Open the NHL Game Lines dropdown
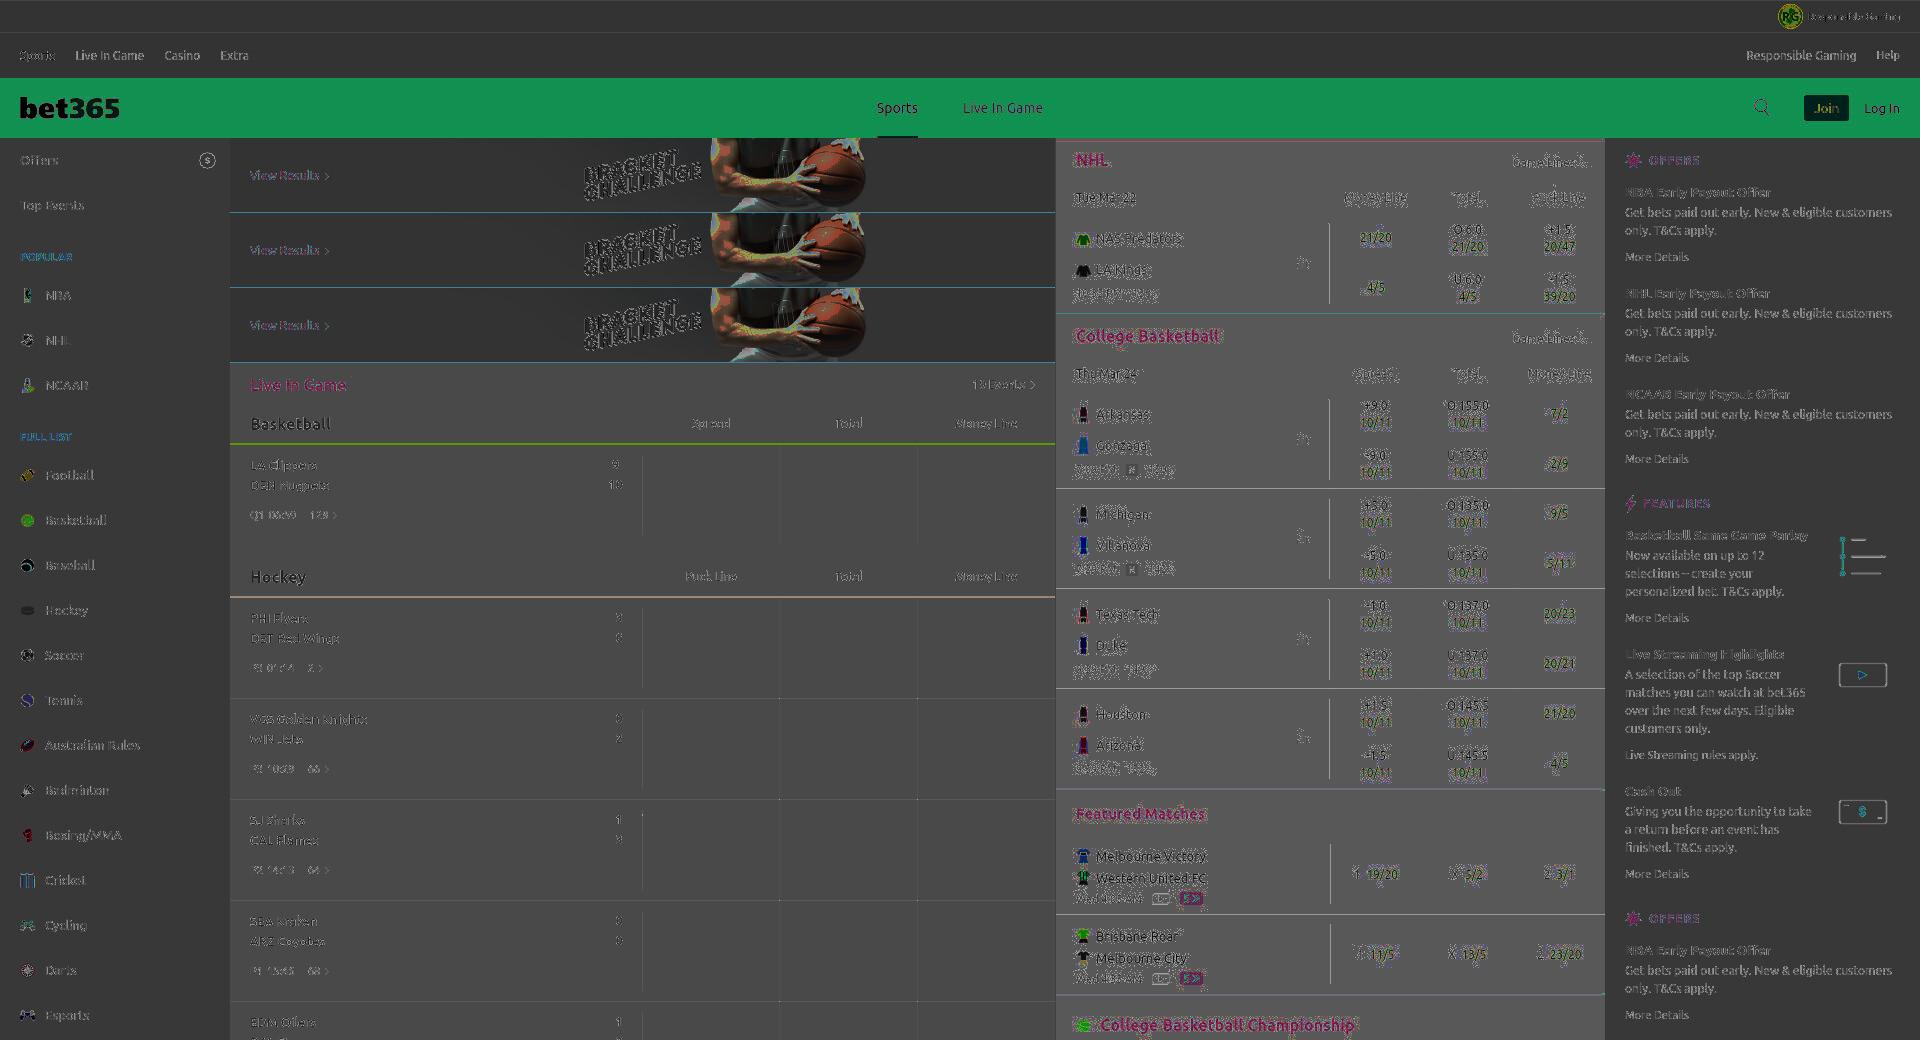Image resolution: width=1920 pixels, height=1040 pixels. point(1549,161)
